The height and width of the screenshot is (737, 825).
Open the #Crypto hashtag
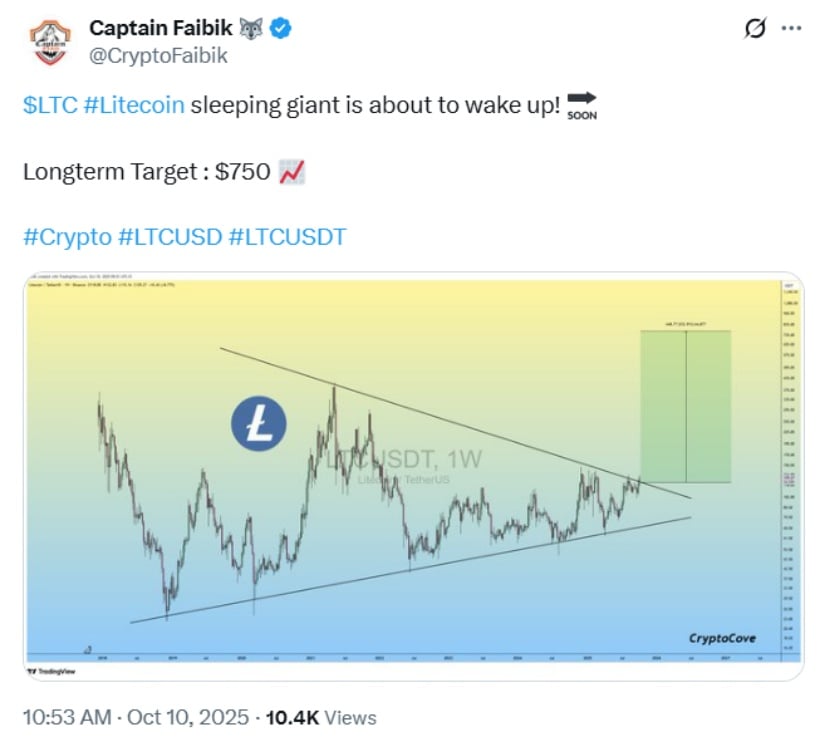66,238
